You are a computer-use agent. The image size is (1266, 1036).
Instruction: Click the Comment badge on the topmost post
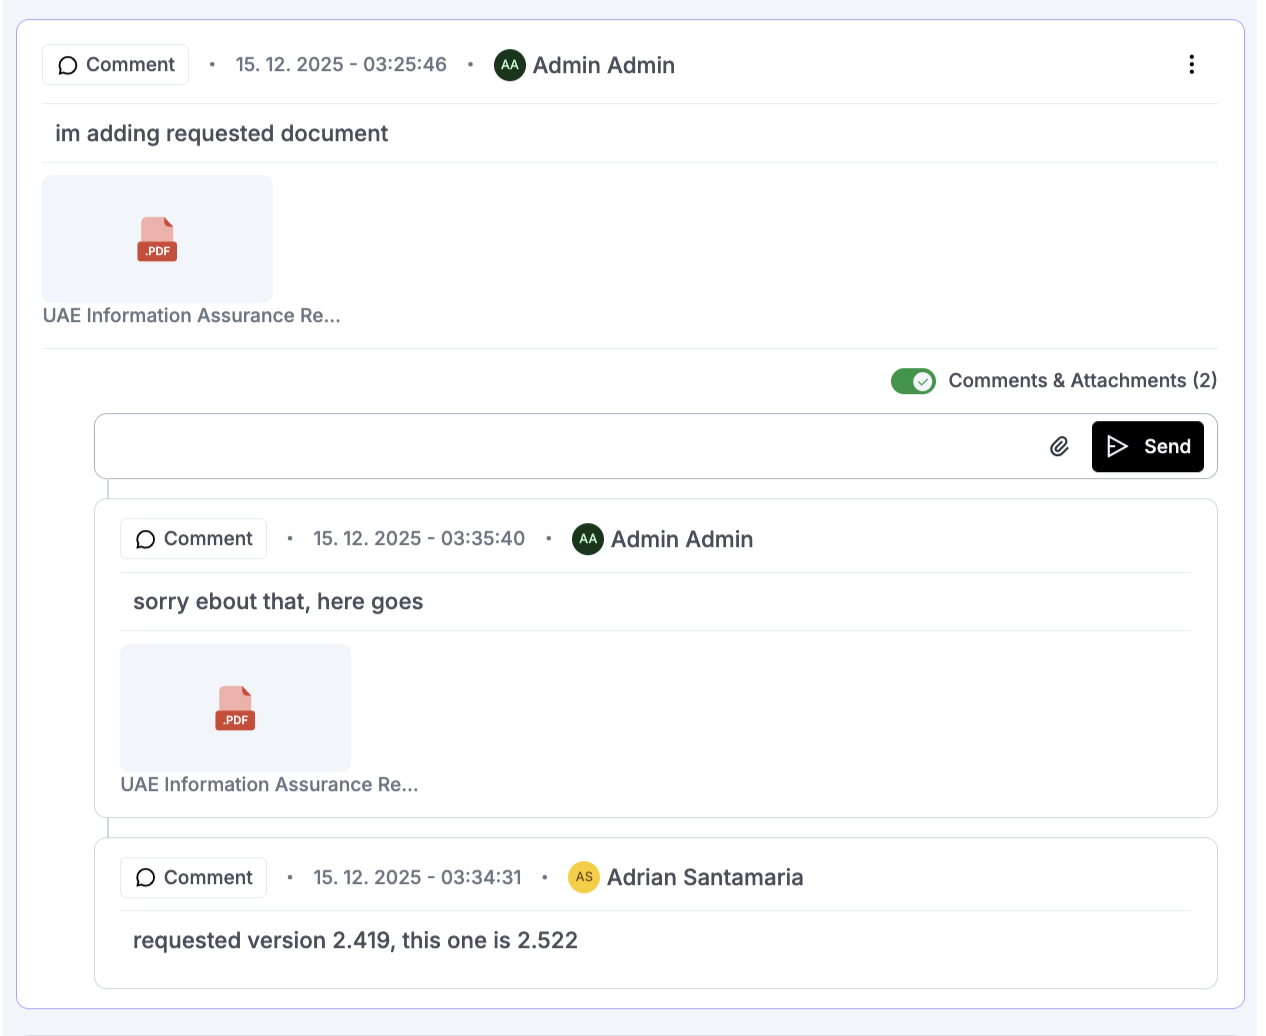[116, 65]
